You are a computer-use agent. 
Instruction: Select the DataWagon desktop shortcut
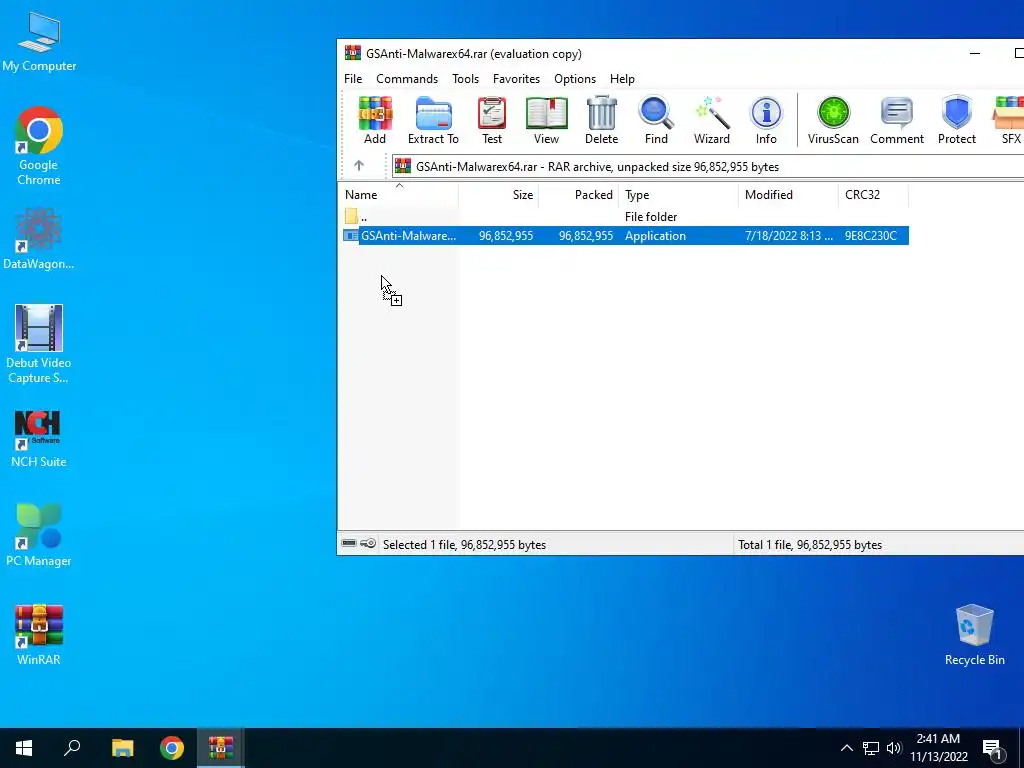click(39, 239)
